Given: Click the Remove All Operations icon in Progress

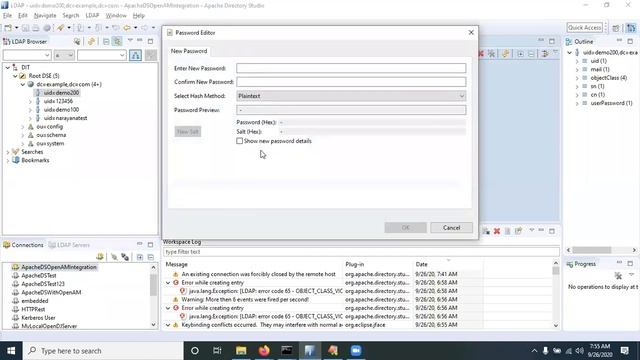Looking at the screenshot, I should (618, 276).
